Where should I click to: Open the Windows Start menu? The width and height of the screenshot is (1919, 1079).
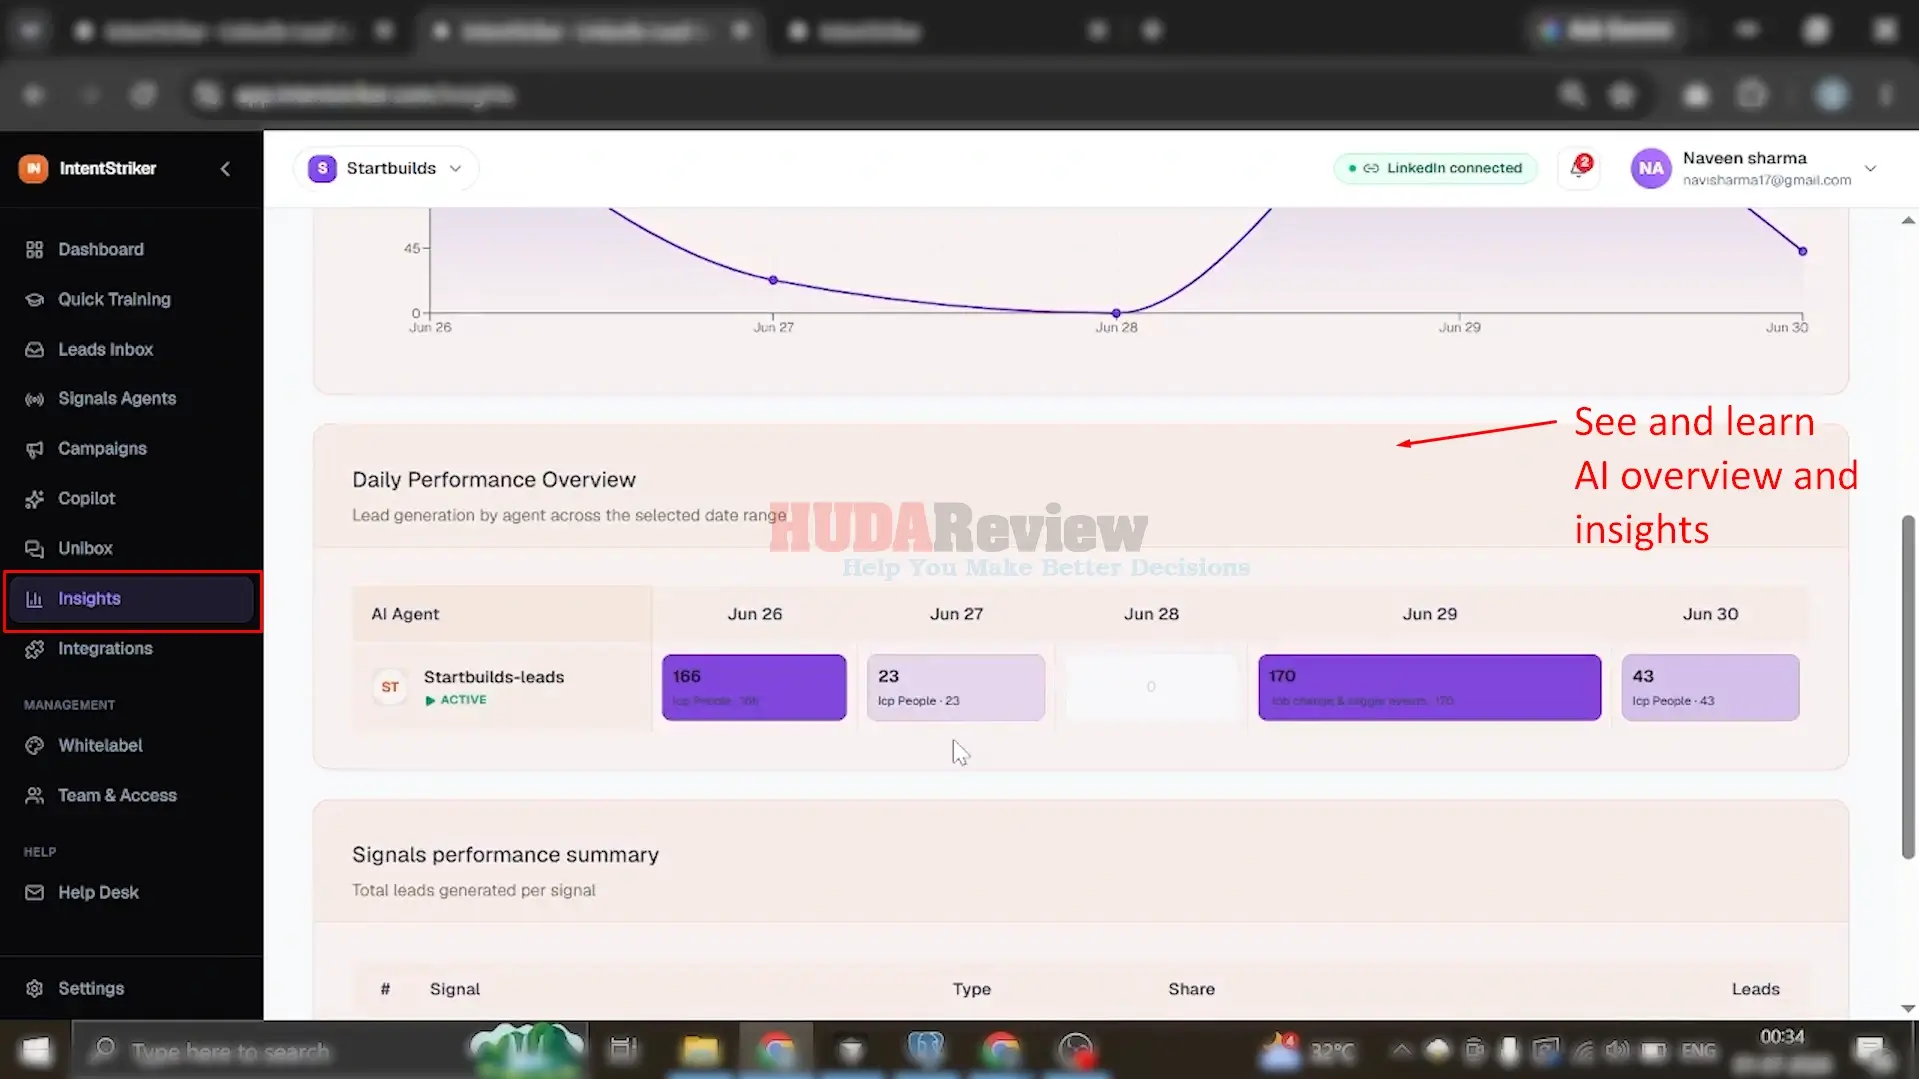(36, 1050)
